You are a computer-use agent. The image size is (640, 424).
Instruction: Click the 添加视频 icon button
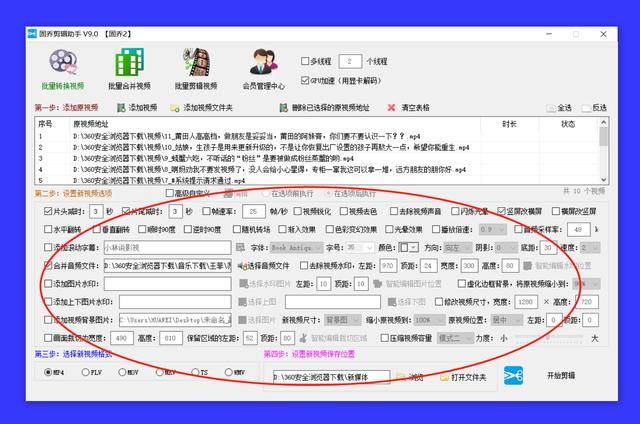pos(121,108)
